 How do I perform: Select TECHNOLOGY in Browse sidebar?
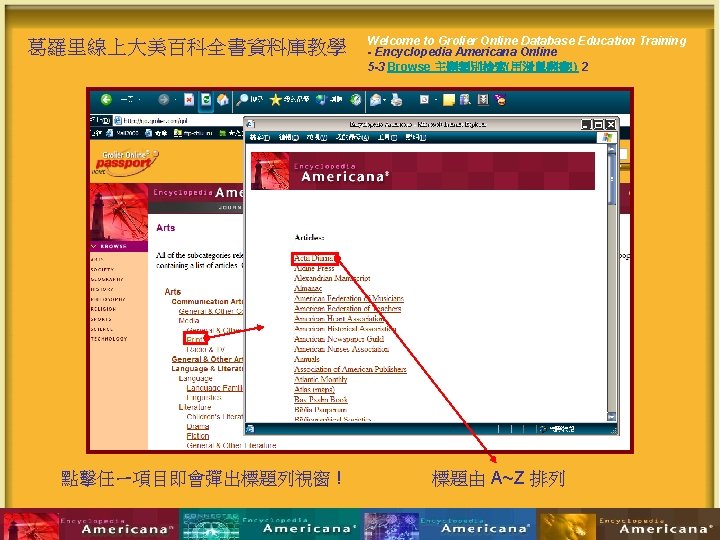109,339
